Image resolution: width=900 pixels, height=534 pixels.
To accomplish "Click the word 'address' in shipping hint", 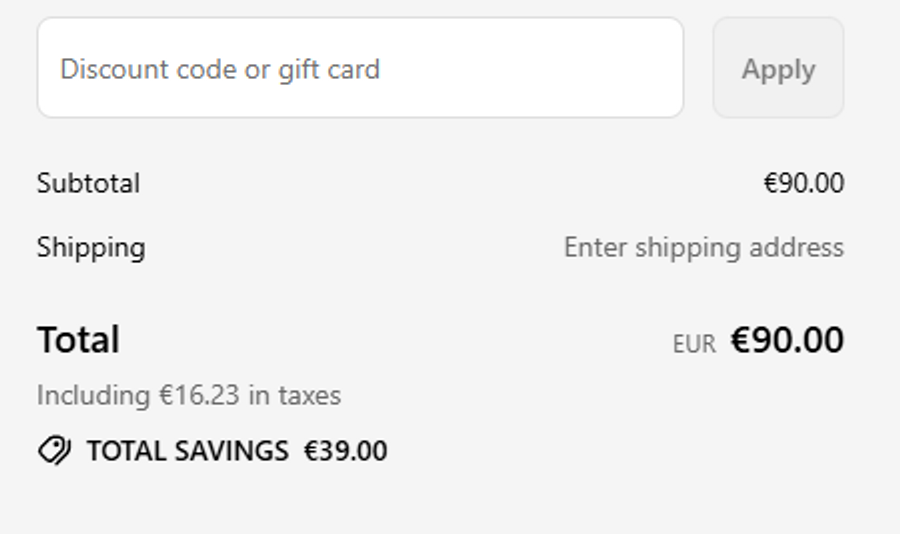I will click(x=797, y=248).
